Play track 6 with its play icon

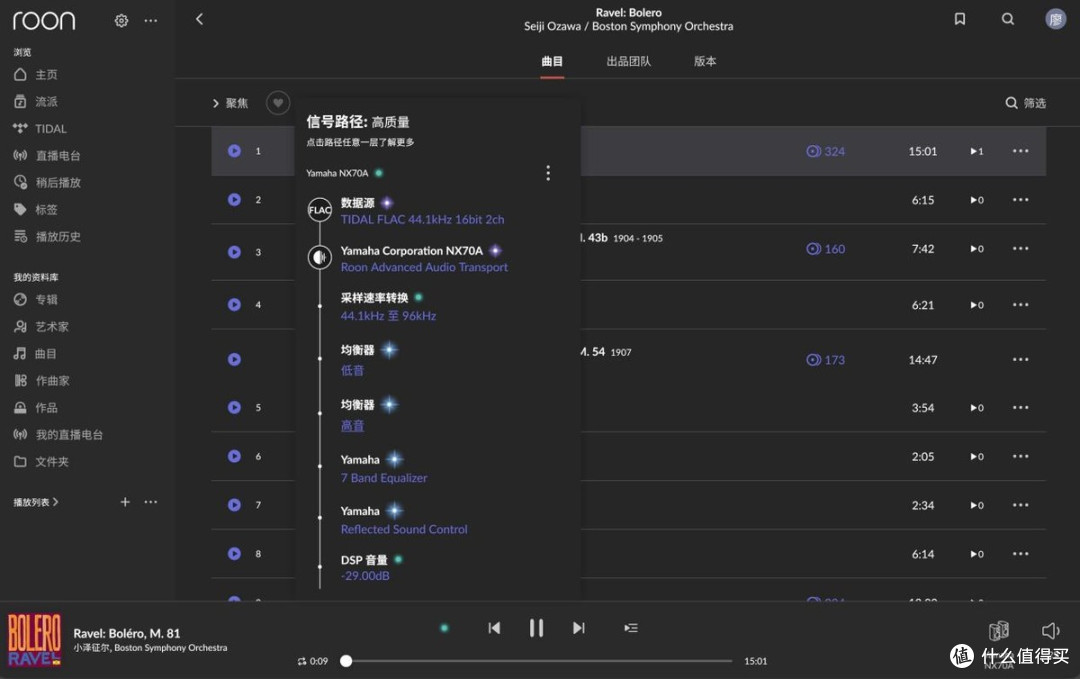point(234,456)
